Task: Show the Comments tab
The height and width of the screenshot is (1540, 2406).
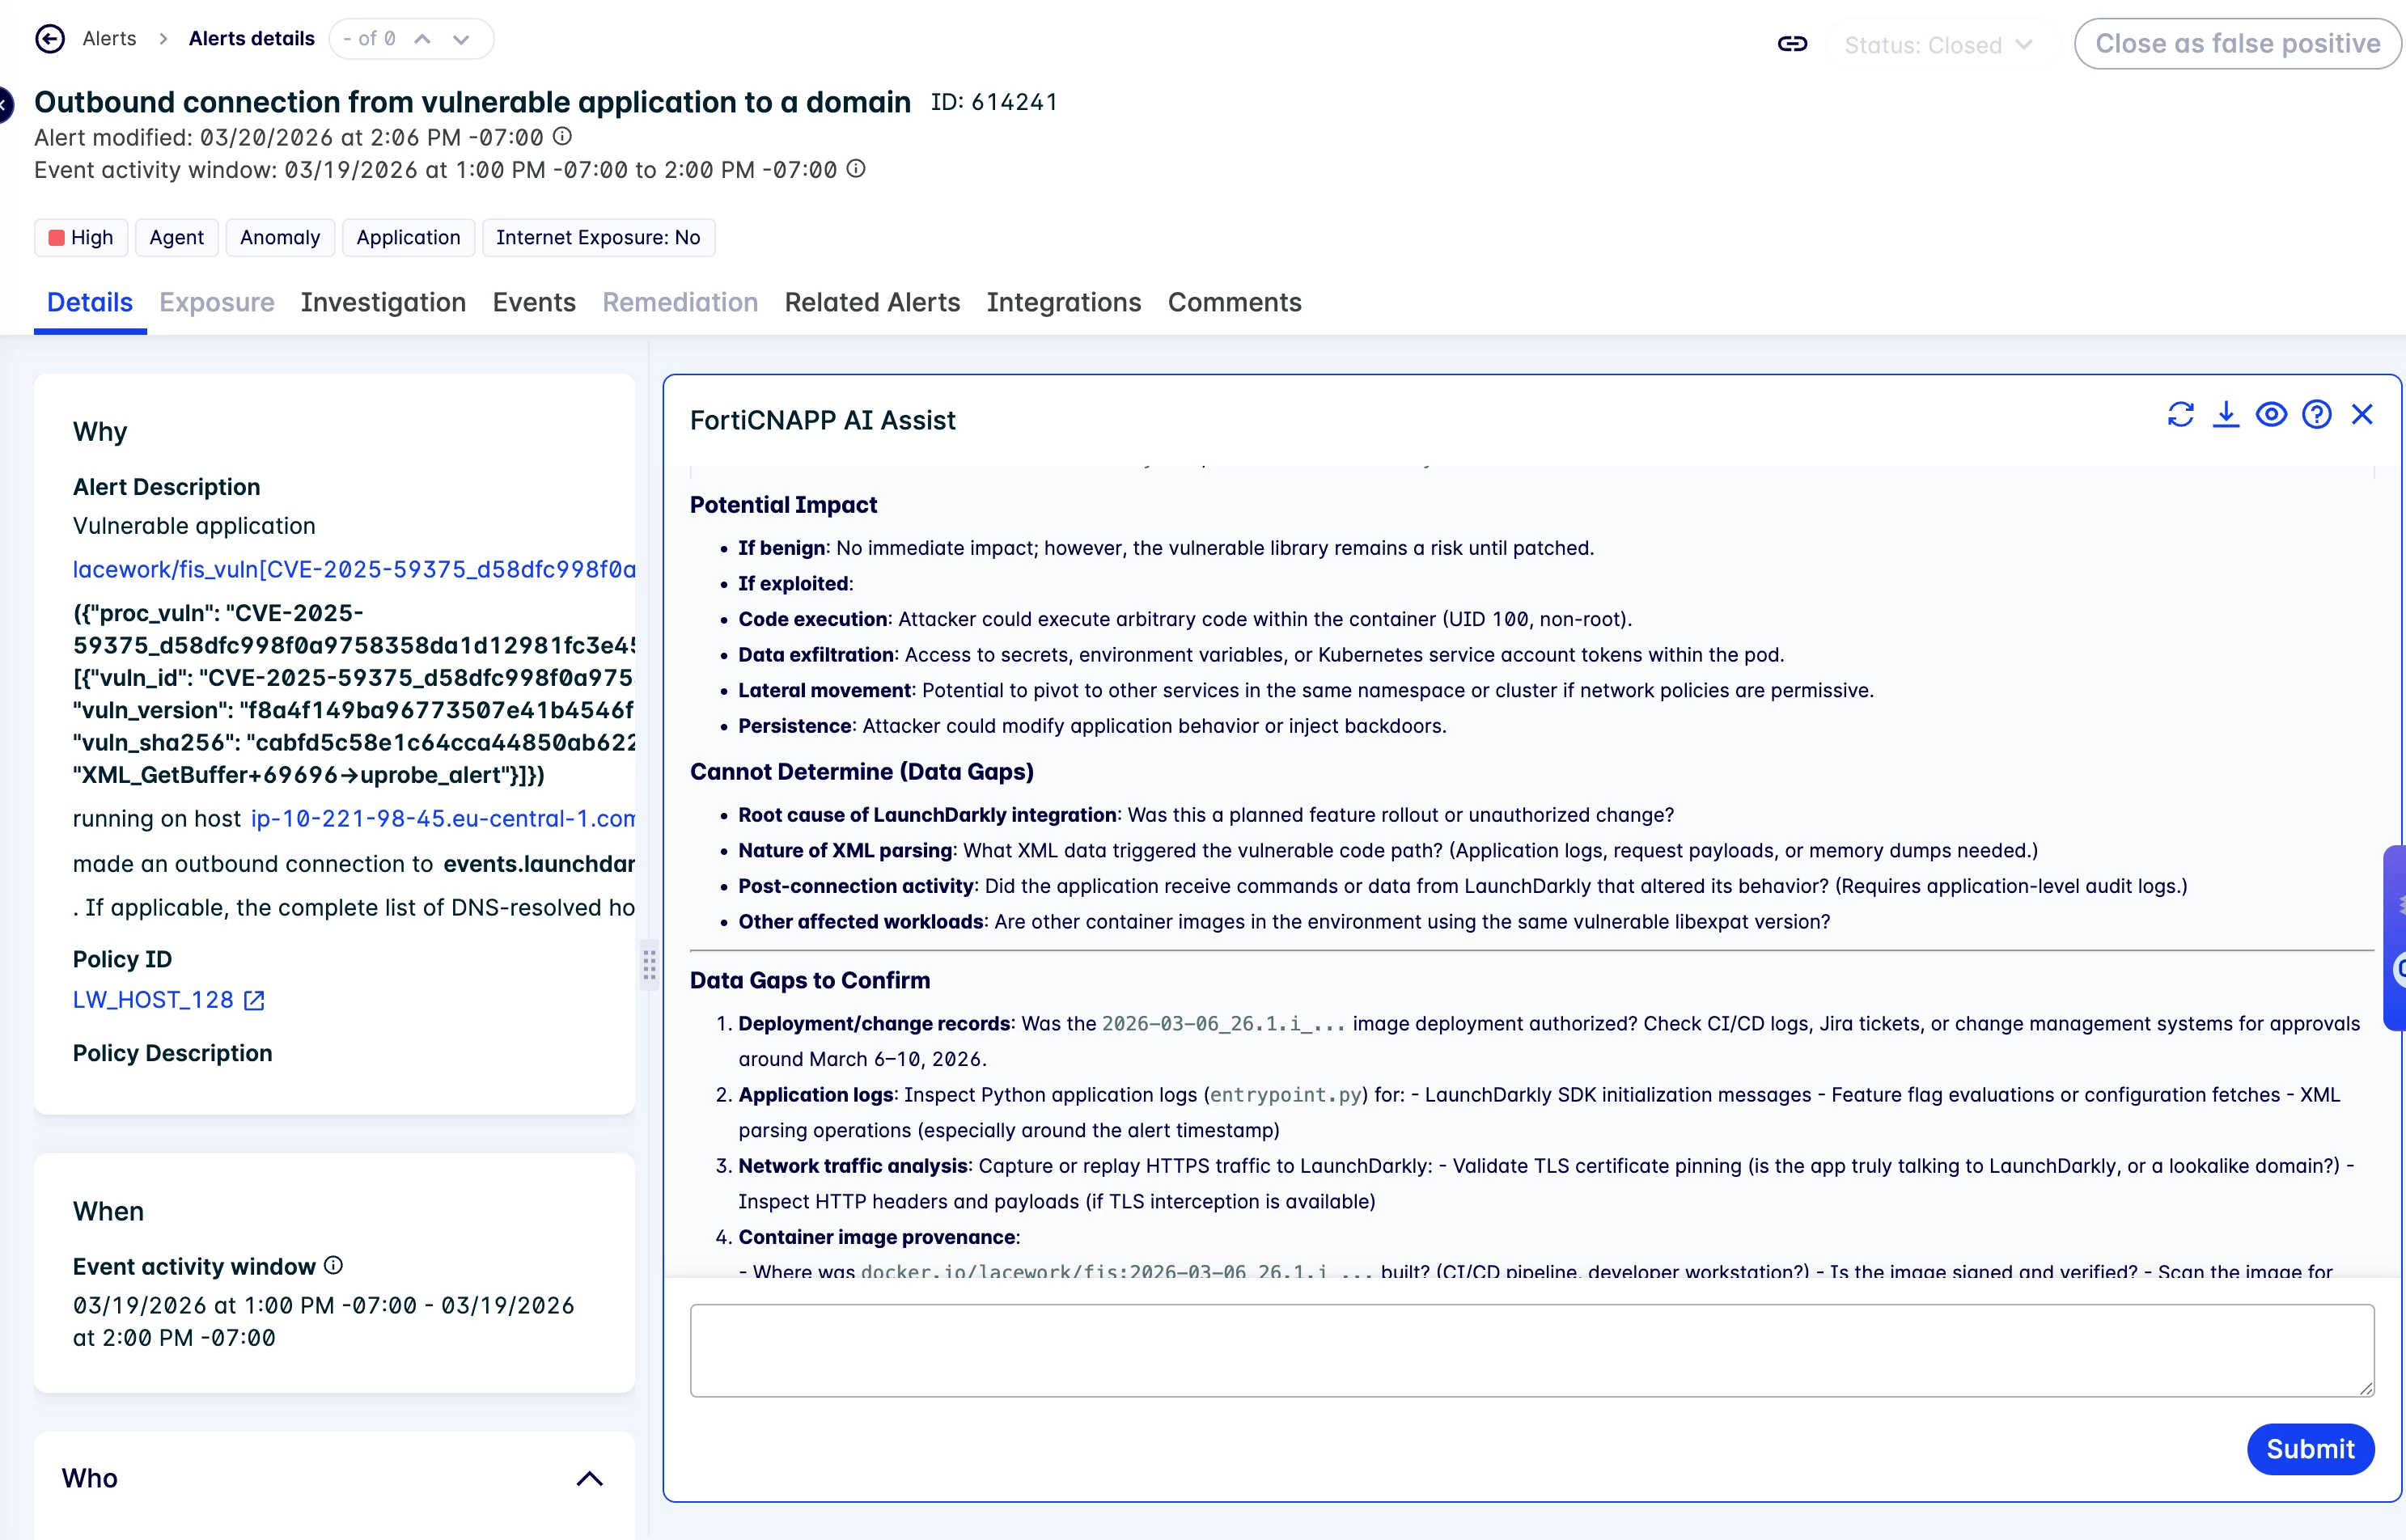Action: (1235, 302)
